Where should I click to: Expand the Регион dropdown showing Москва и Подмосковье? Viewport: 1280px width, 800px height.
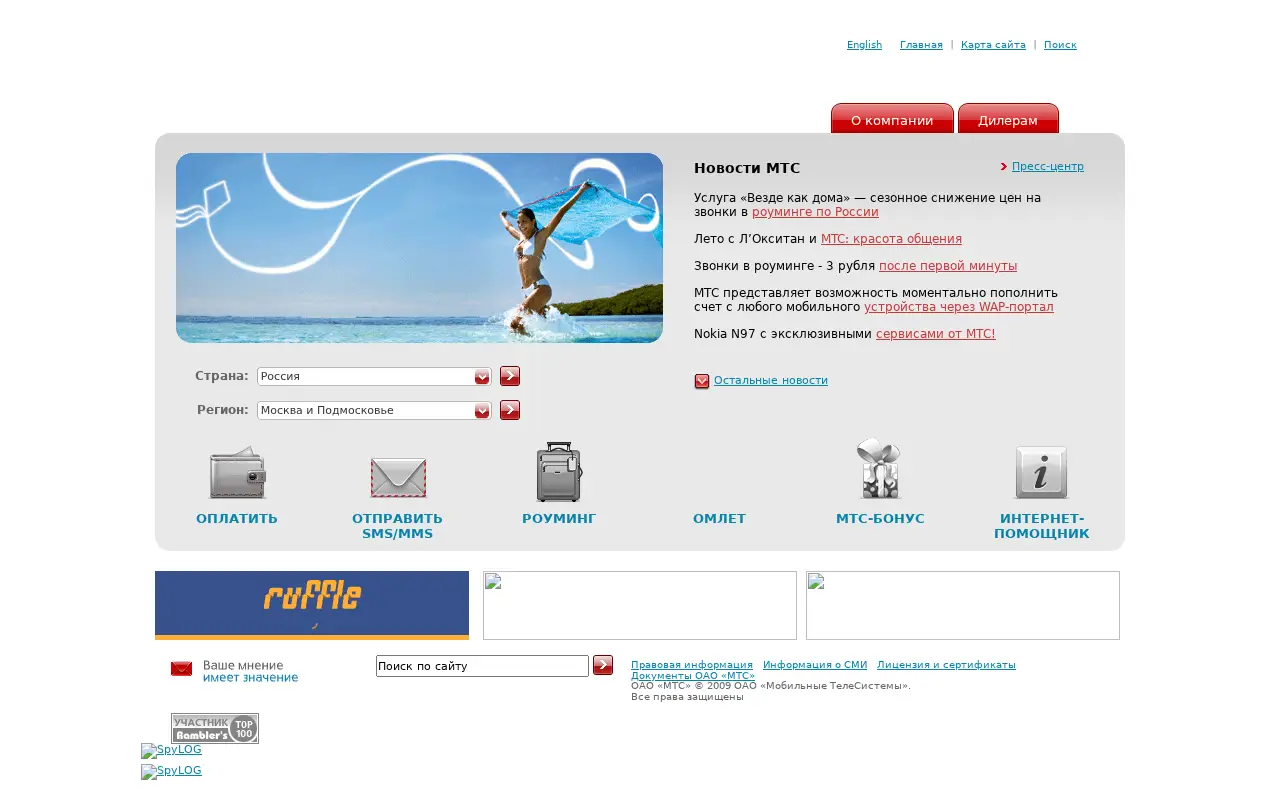pos(374,411)
